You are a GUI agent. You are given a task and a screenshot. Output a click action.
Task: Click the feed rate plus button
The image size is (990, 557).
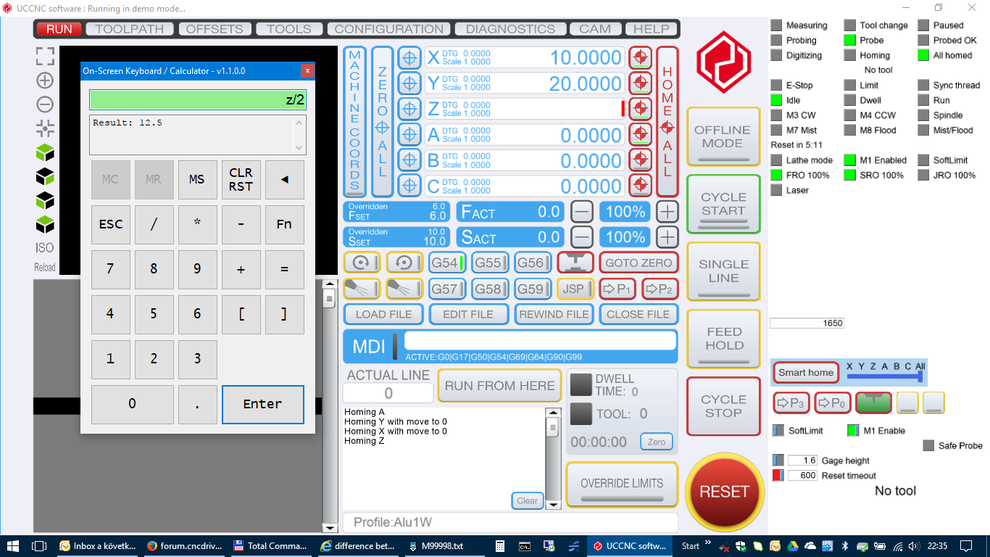coord(667,211)
